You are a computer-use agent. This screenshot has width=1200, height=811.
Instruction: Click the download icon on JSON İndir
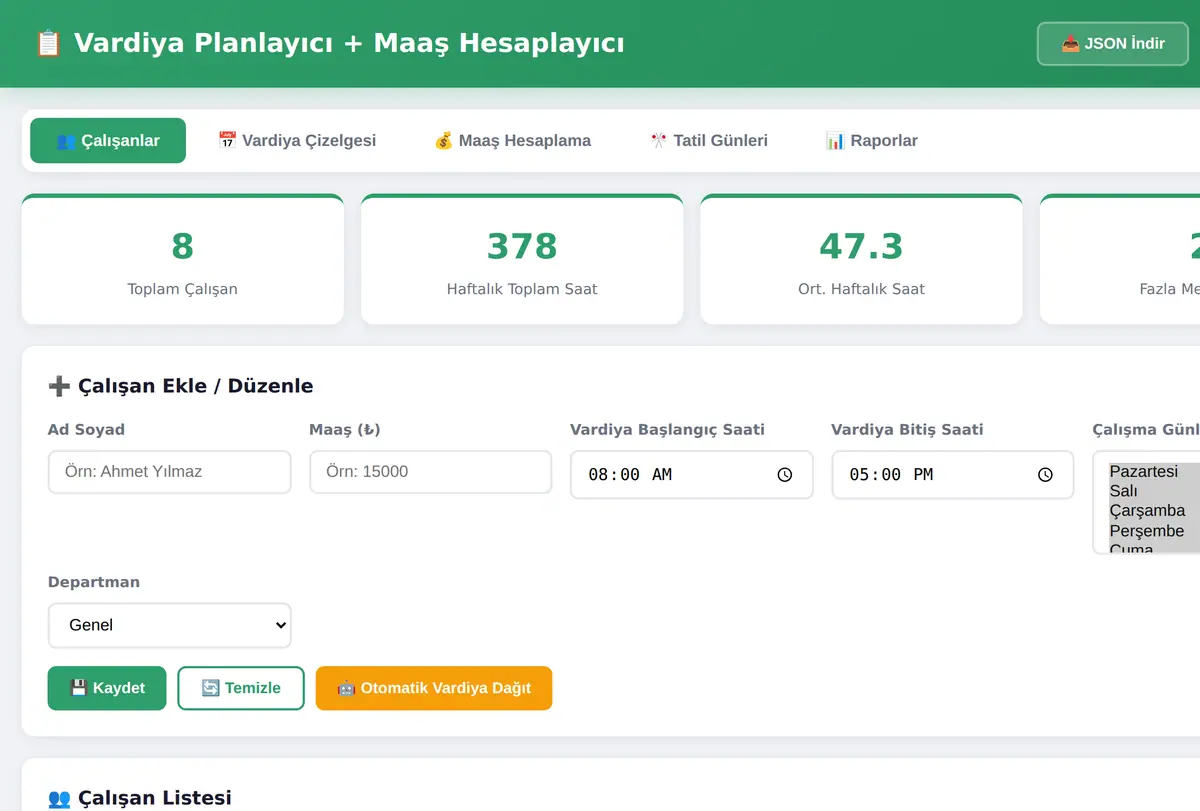click(x=1071, y=44)
